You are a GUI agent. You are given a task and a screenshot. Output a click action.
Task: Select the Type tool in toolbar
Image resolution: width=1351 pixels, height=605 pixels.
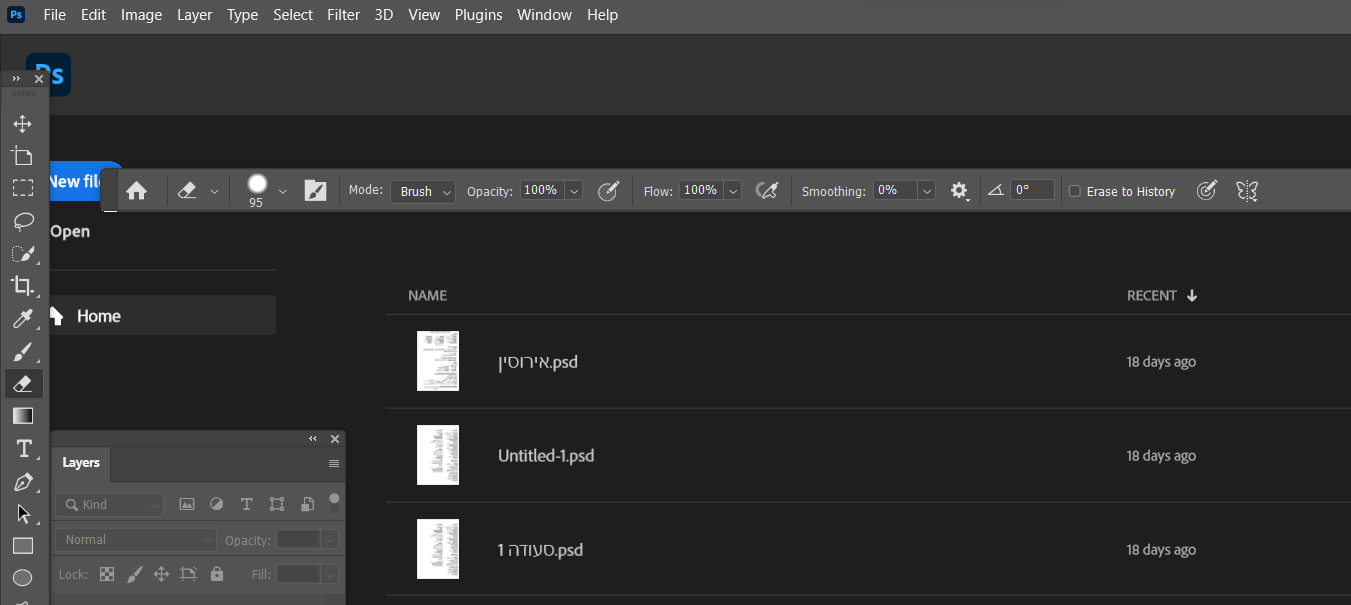pos(23,449)
